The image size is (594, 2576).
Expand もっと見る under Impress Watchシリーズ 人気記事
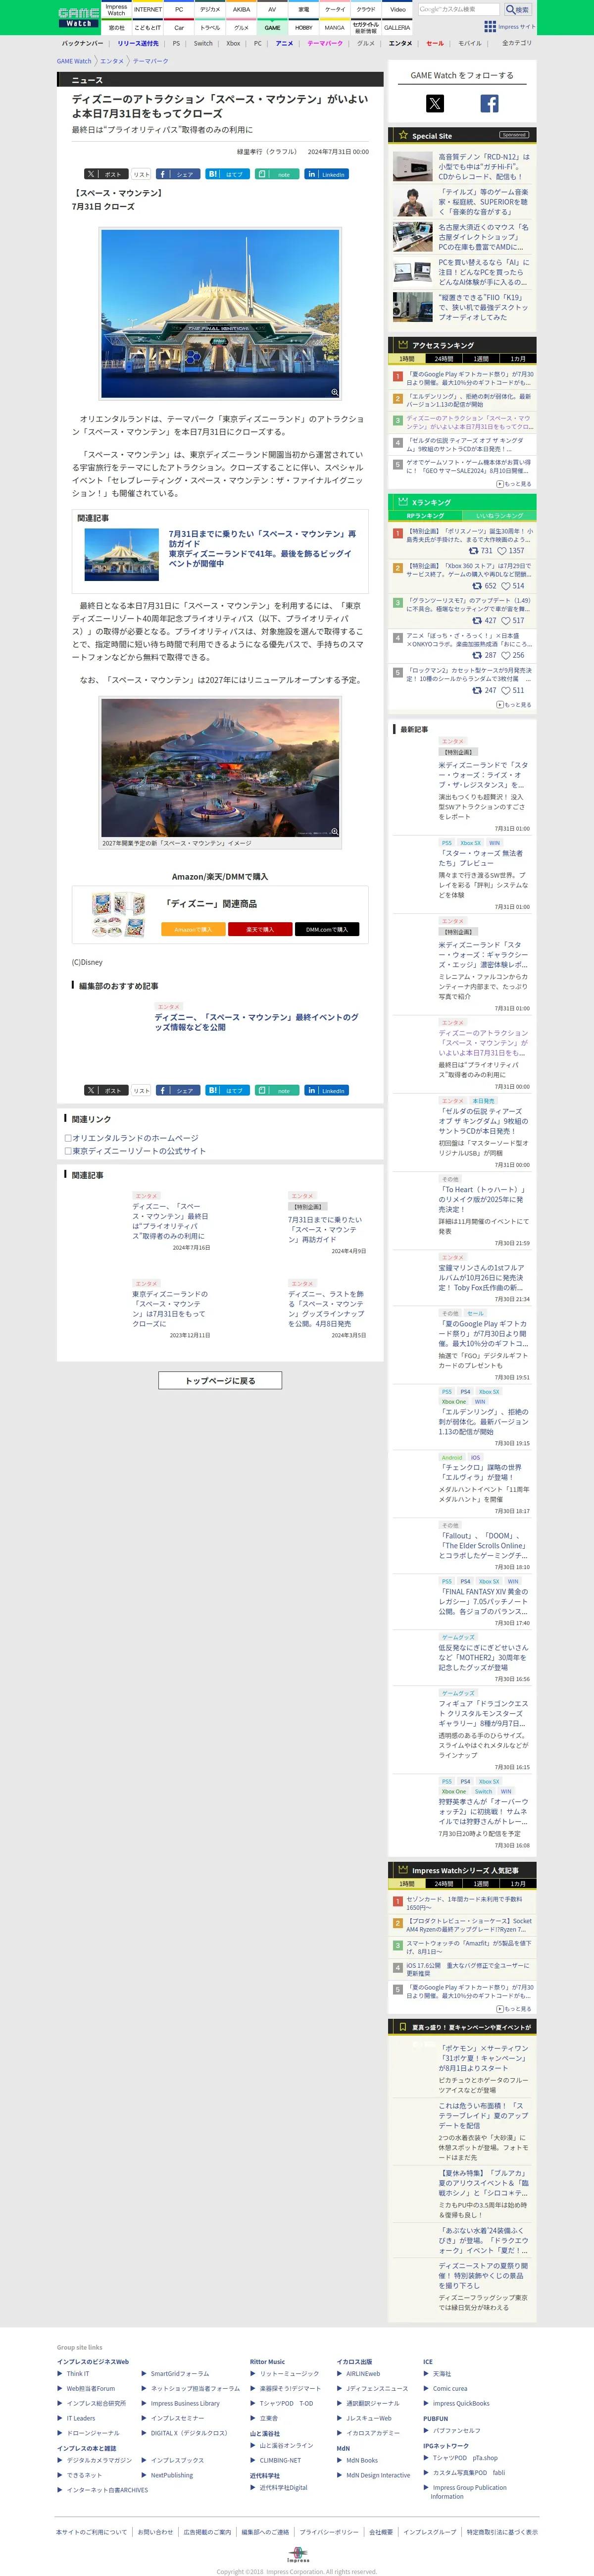[x=514, y=2009]
